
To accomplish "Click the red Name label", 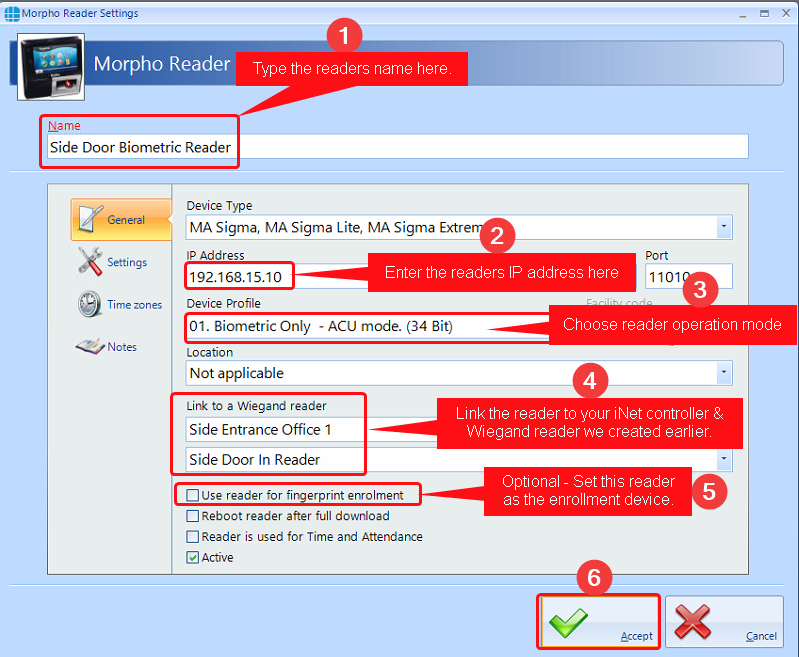I will coord(64,125).
